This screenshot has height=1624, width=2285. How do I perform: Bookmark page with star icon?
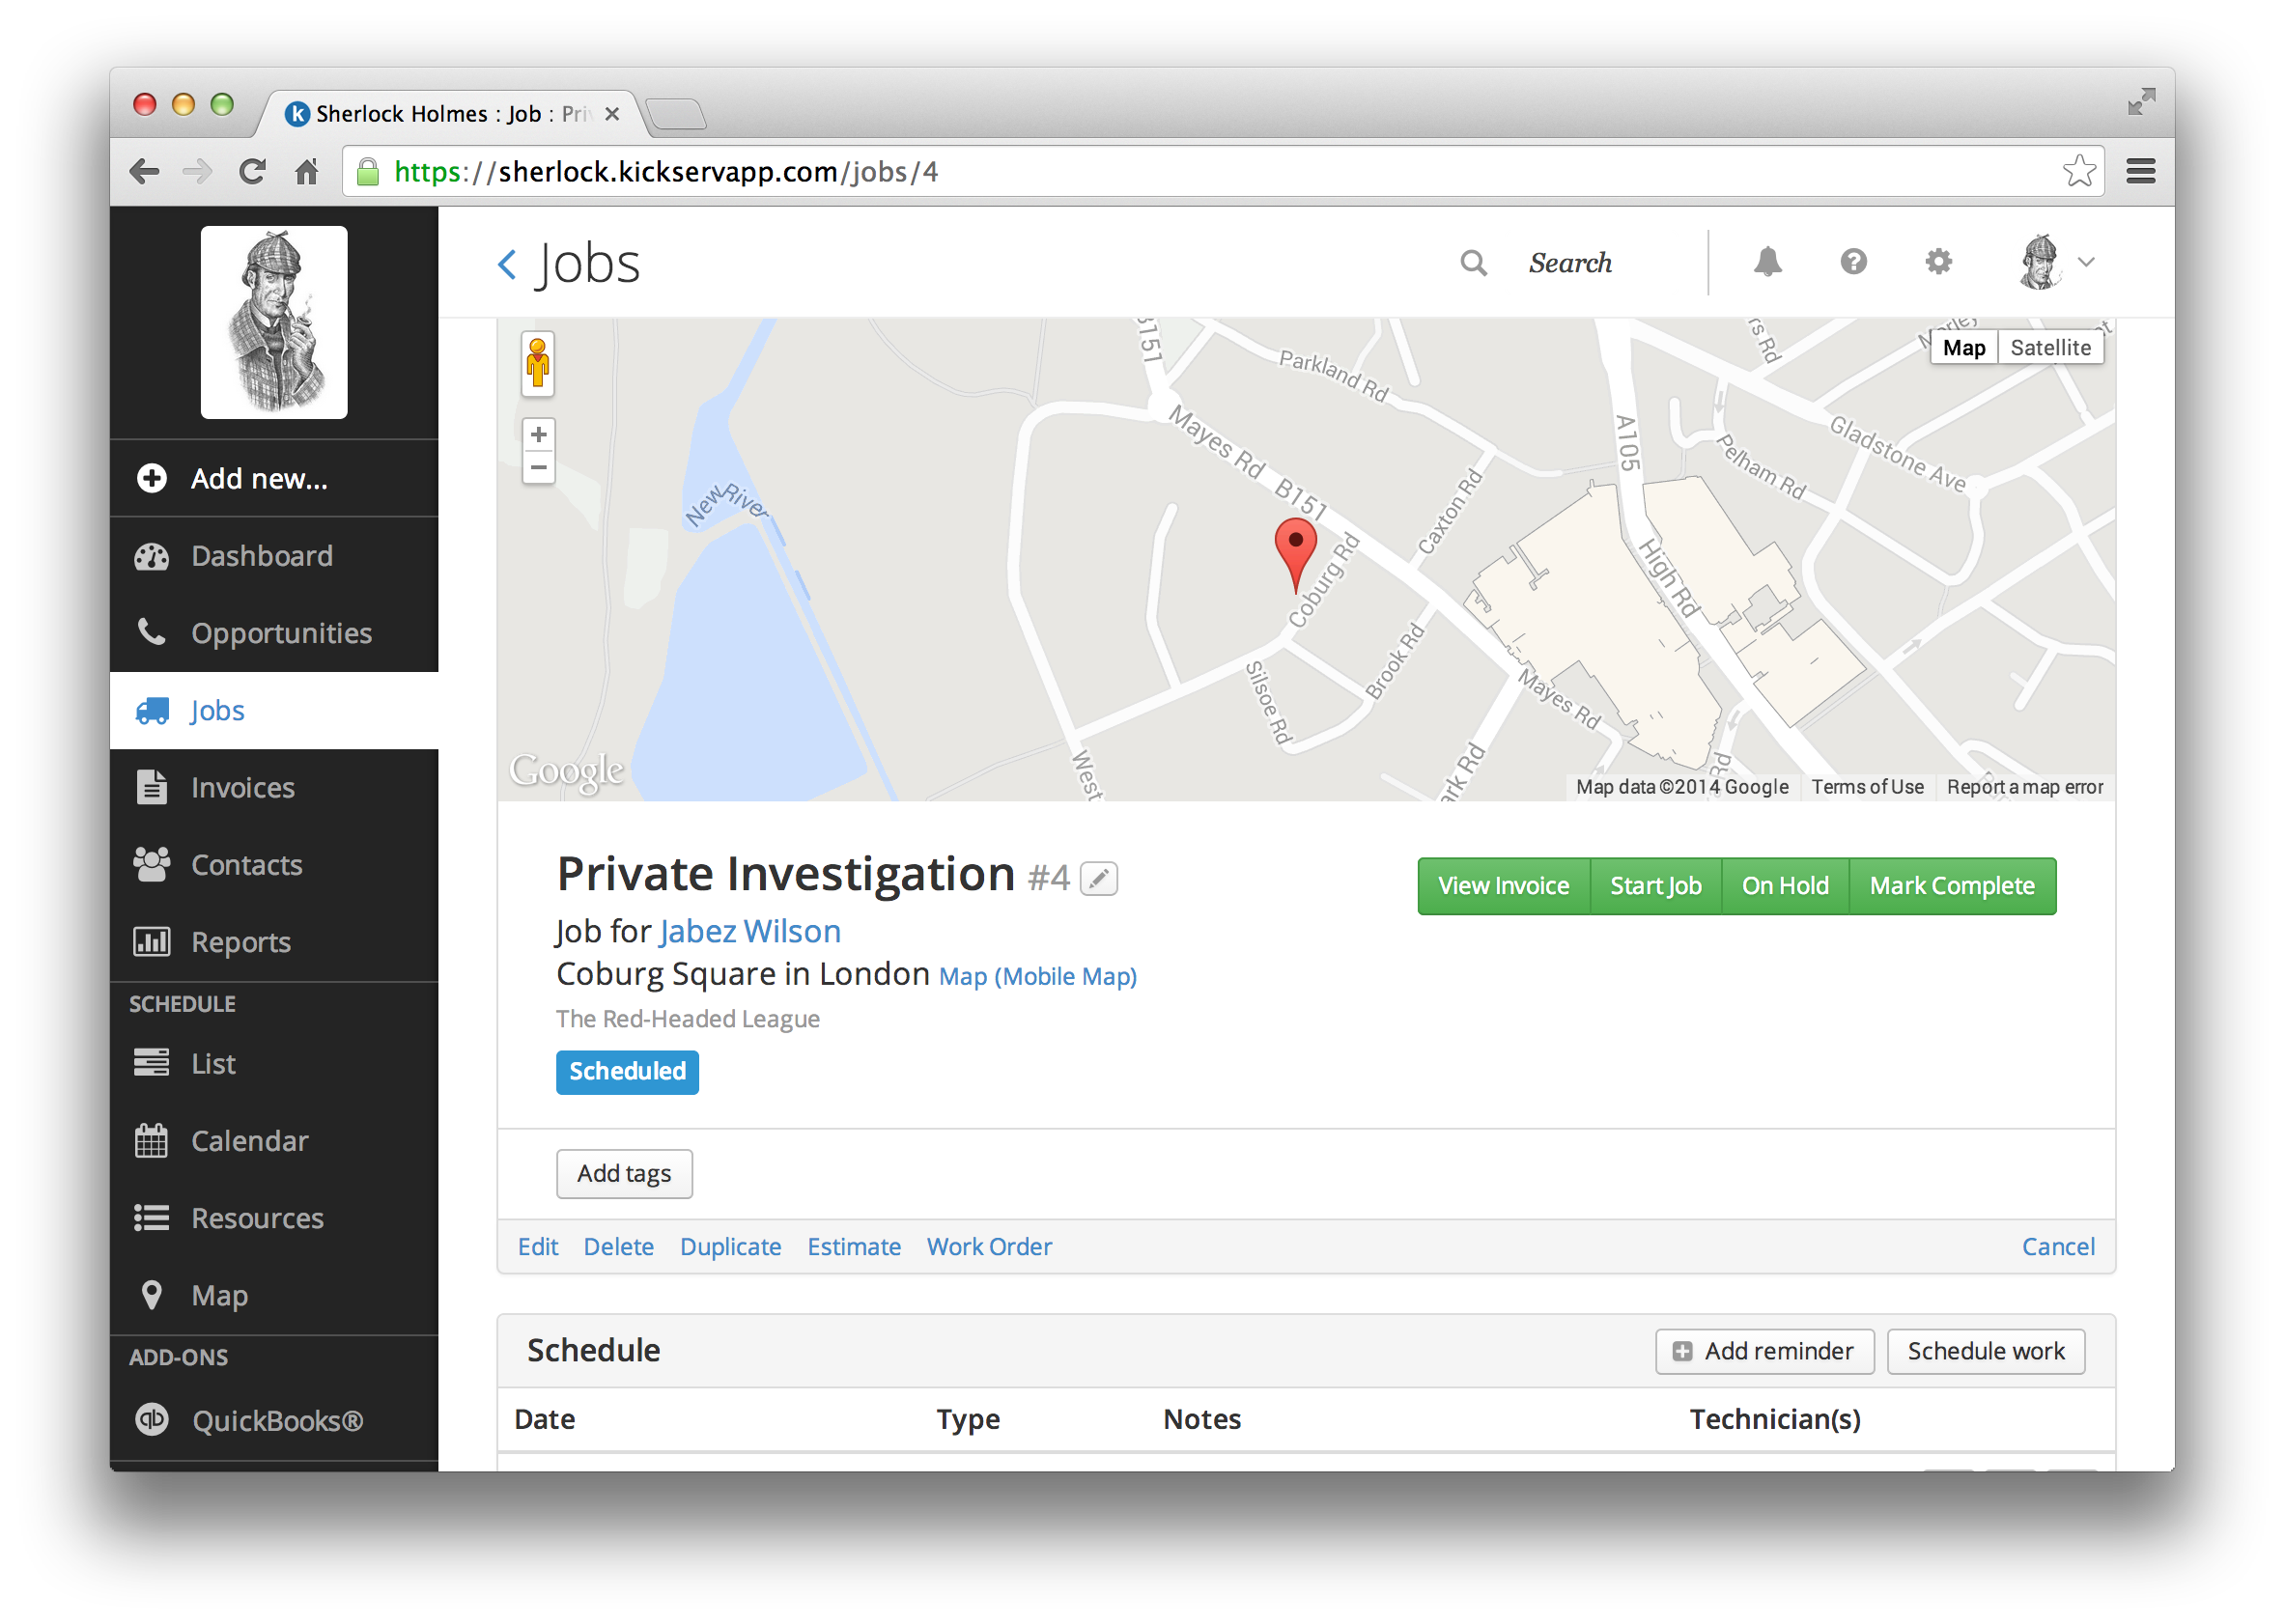[2078, 172]
